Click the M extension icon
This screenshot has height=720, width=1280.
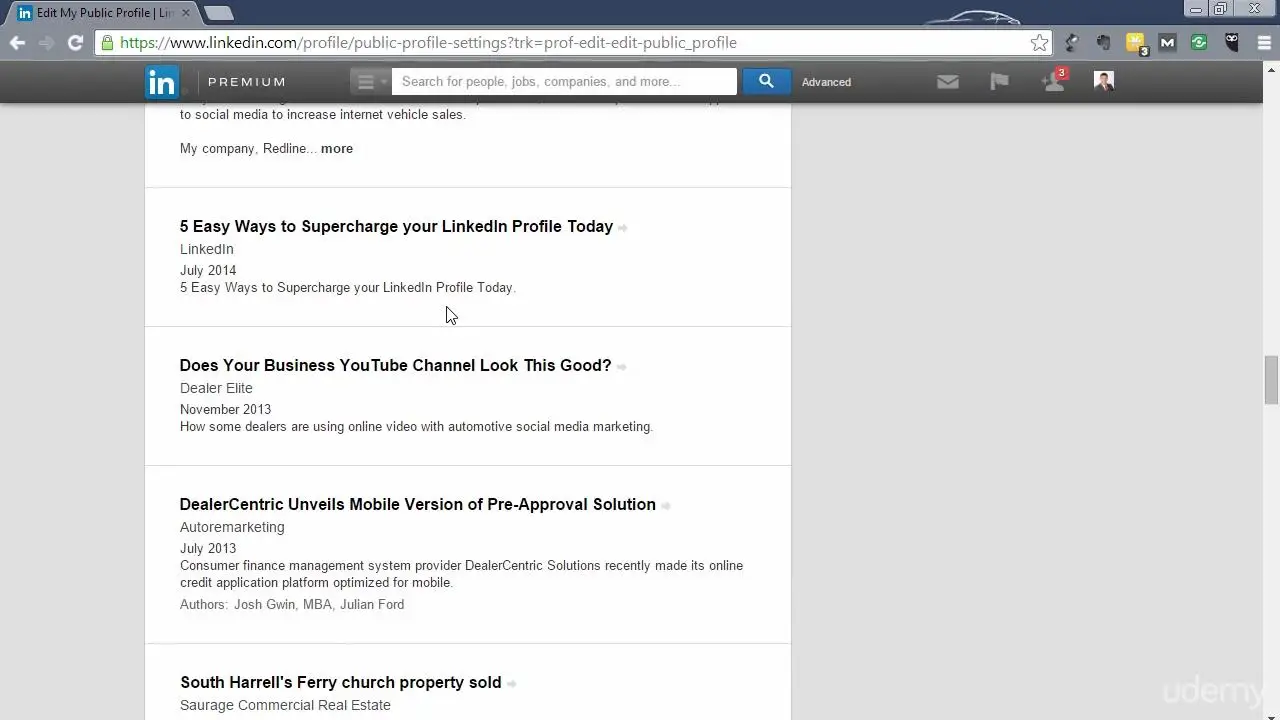(1167, 42)
